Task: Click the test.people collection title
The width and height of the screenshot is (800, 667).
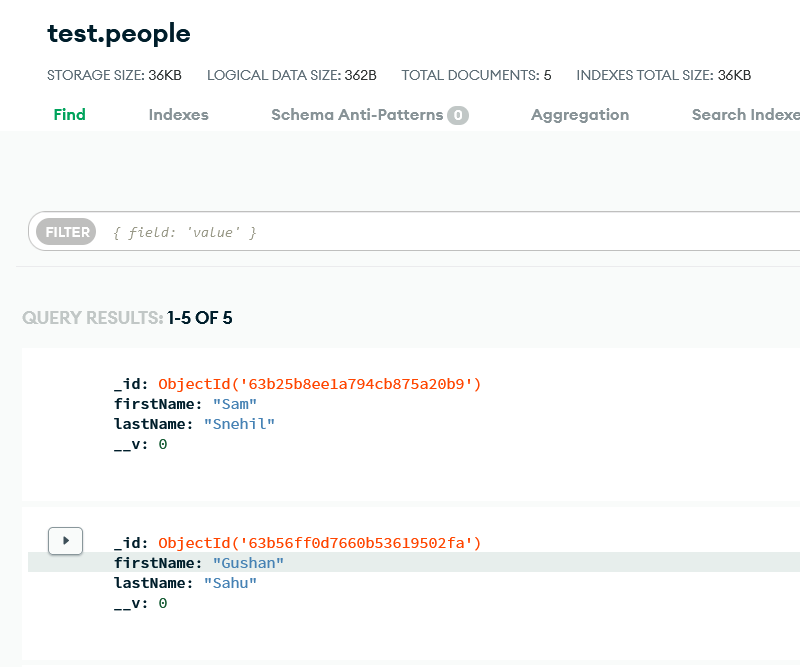Action: [x=119, y=34]
